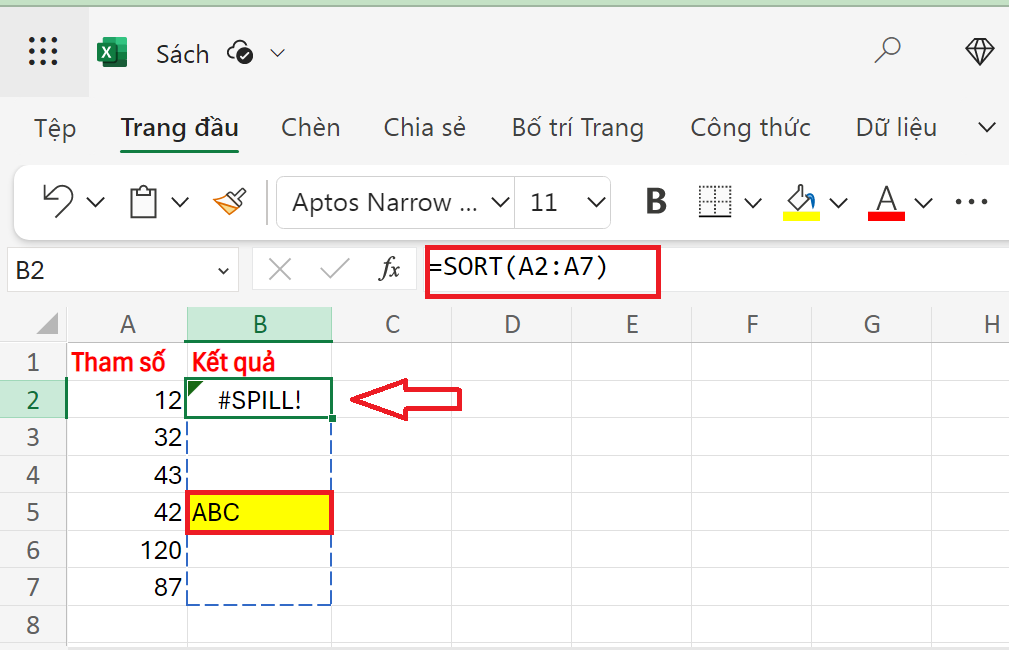Expand font color options dropdown
This screenshot has width=1009, height=650.
[x=923, y=203]
